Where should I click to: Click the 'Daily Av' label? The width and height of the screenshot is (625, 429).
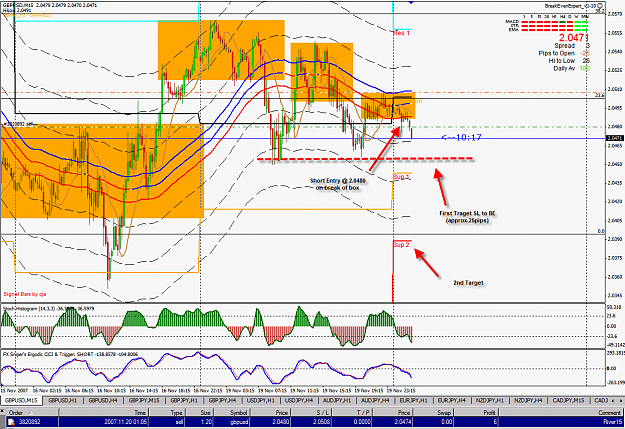click(x=564, y=68)
